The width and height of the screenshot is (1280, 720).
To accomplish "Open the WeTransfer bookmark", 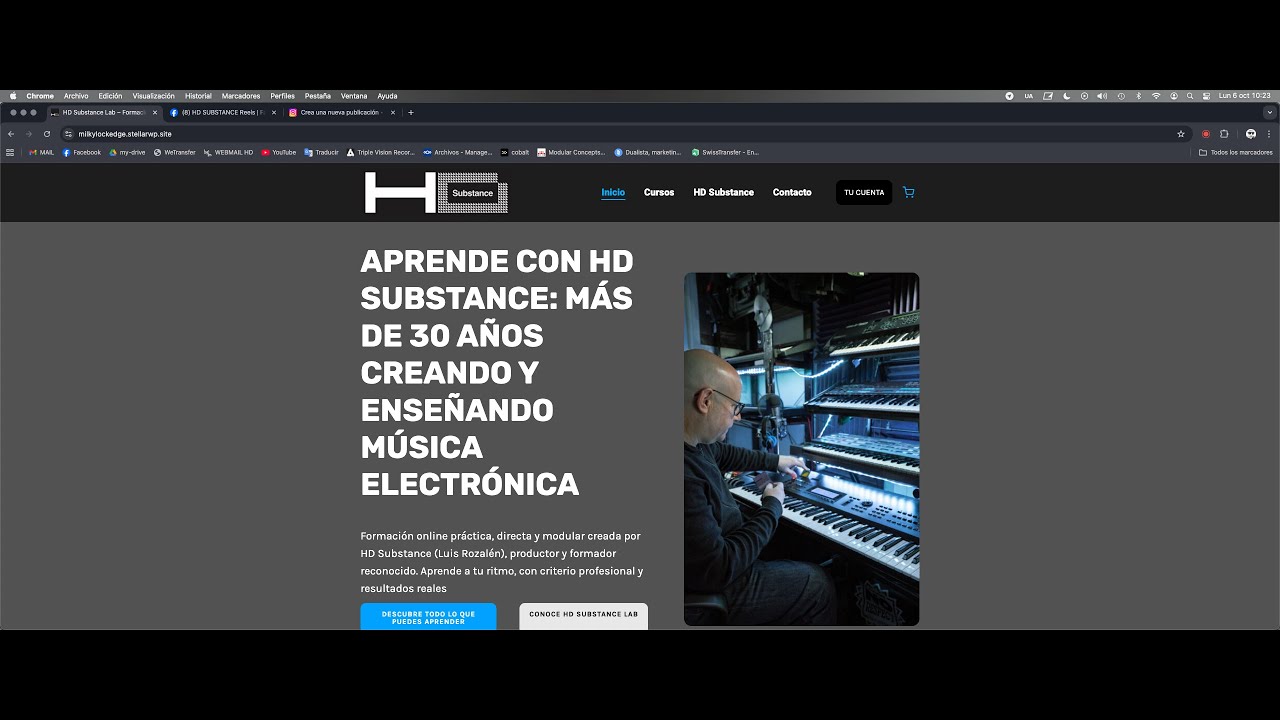I will click(174, 152).
